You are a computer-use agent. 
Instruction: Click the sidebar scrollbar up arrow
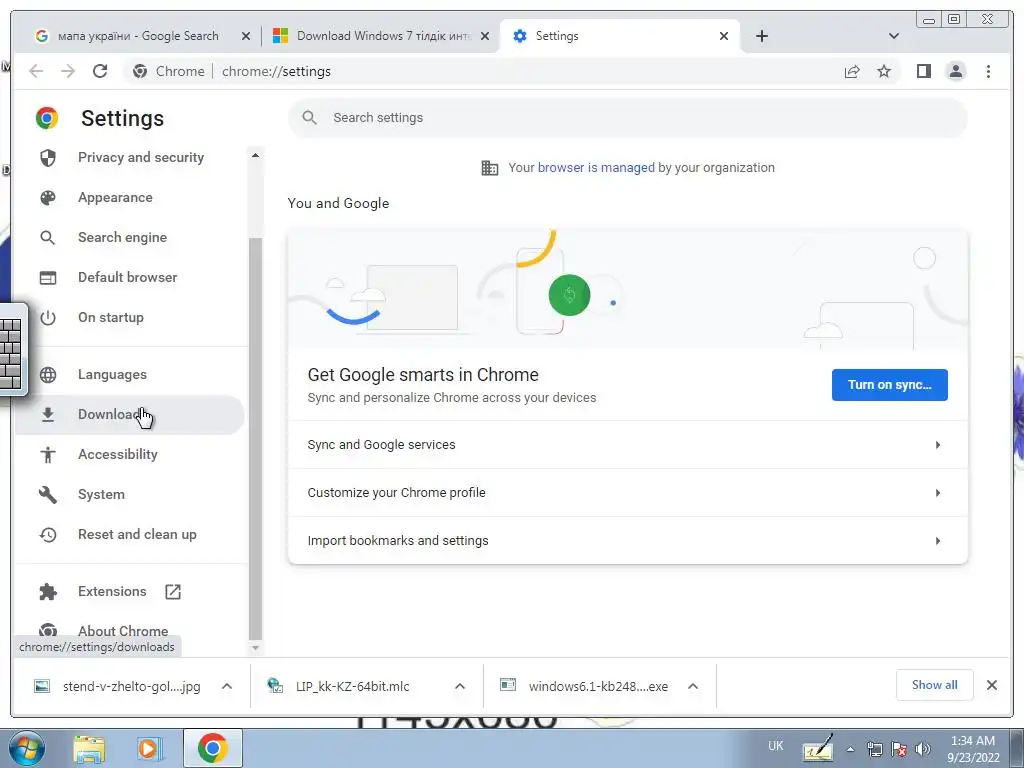(x=255, y=155)
